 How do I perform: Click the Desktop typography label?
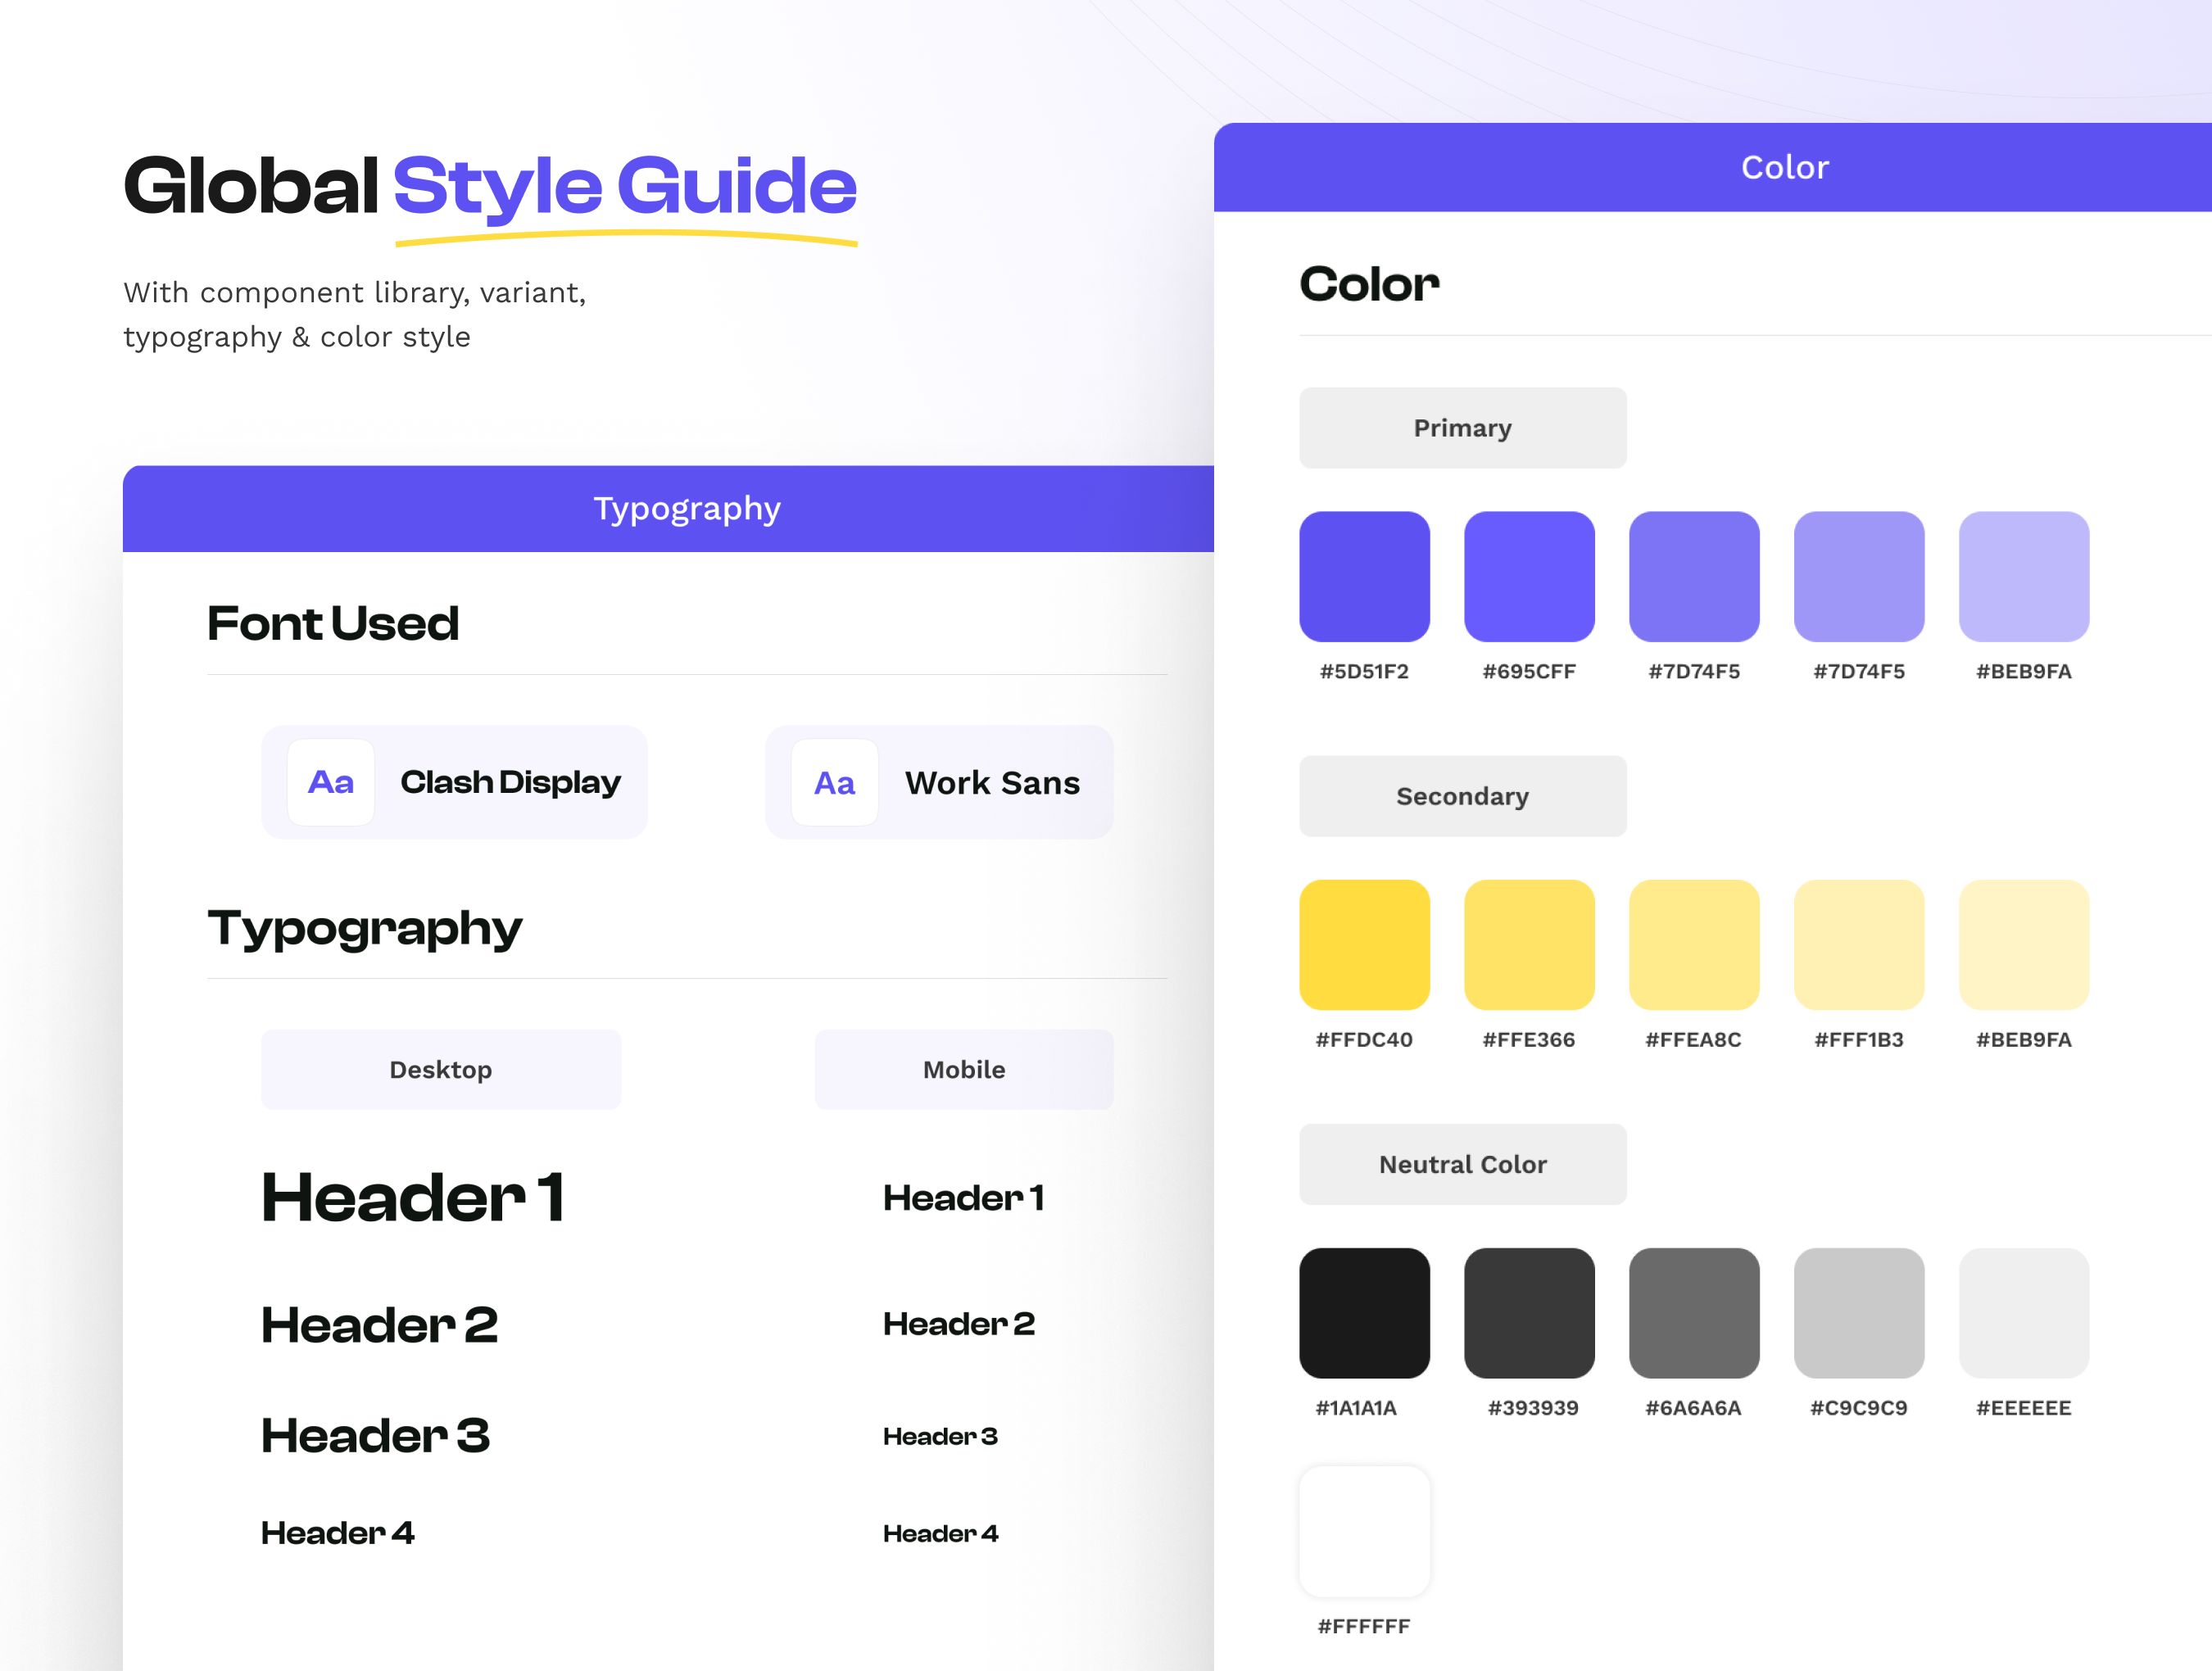pos(441,1069)
